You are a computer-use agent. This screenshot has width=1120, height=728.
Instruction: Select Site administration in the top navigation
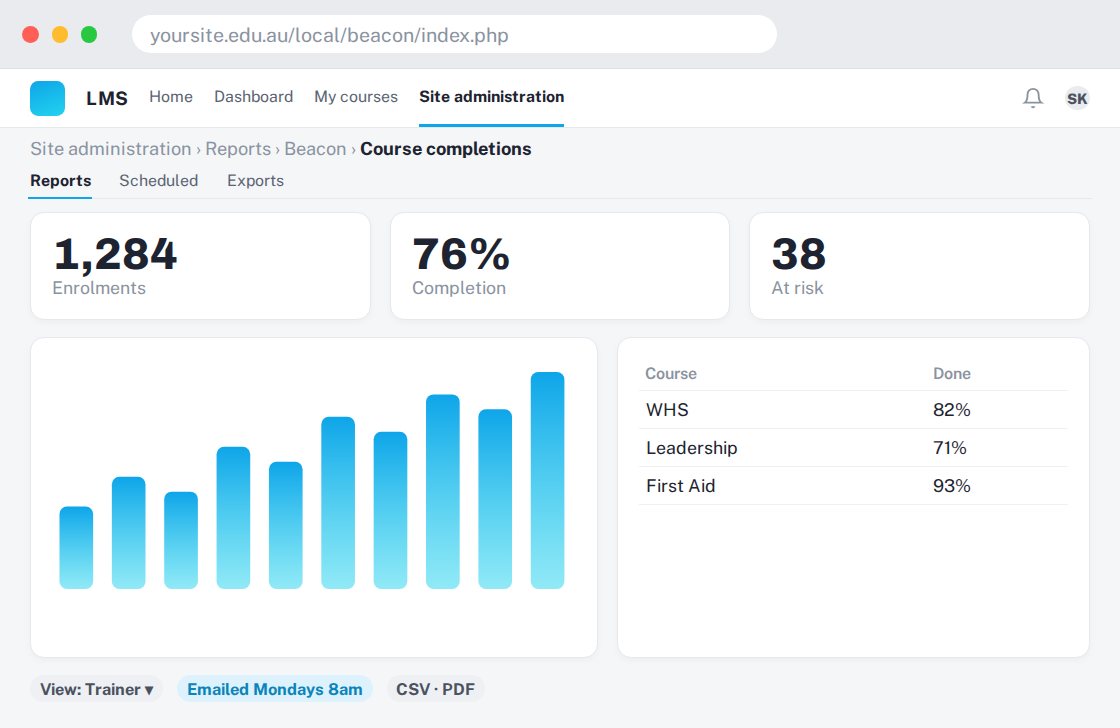[491, 96]
